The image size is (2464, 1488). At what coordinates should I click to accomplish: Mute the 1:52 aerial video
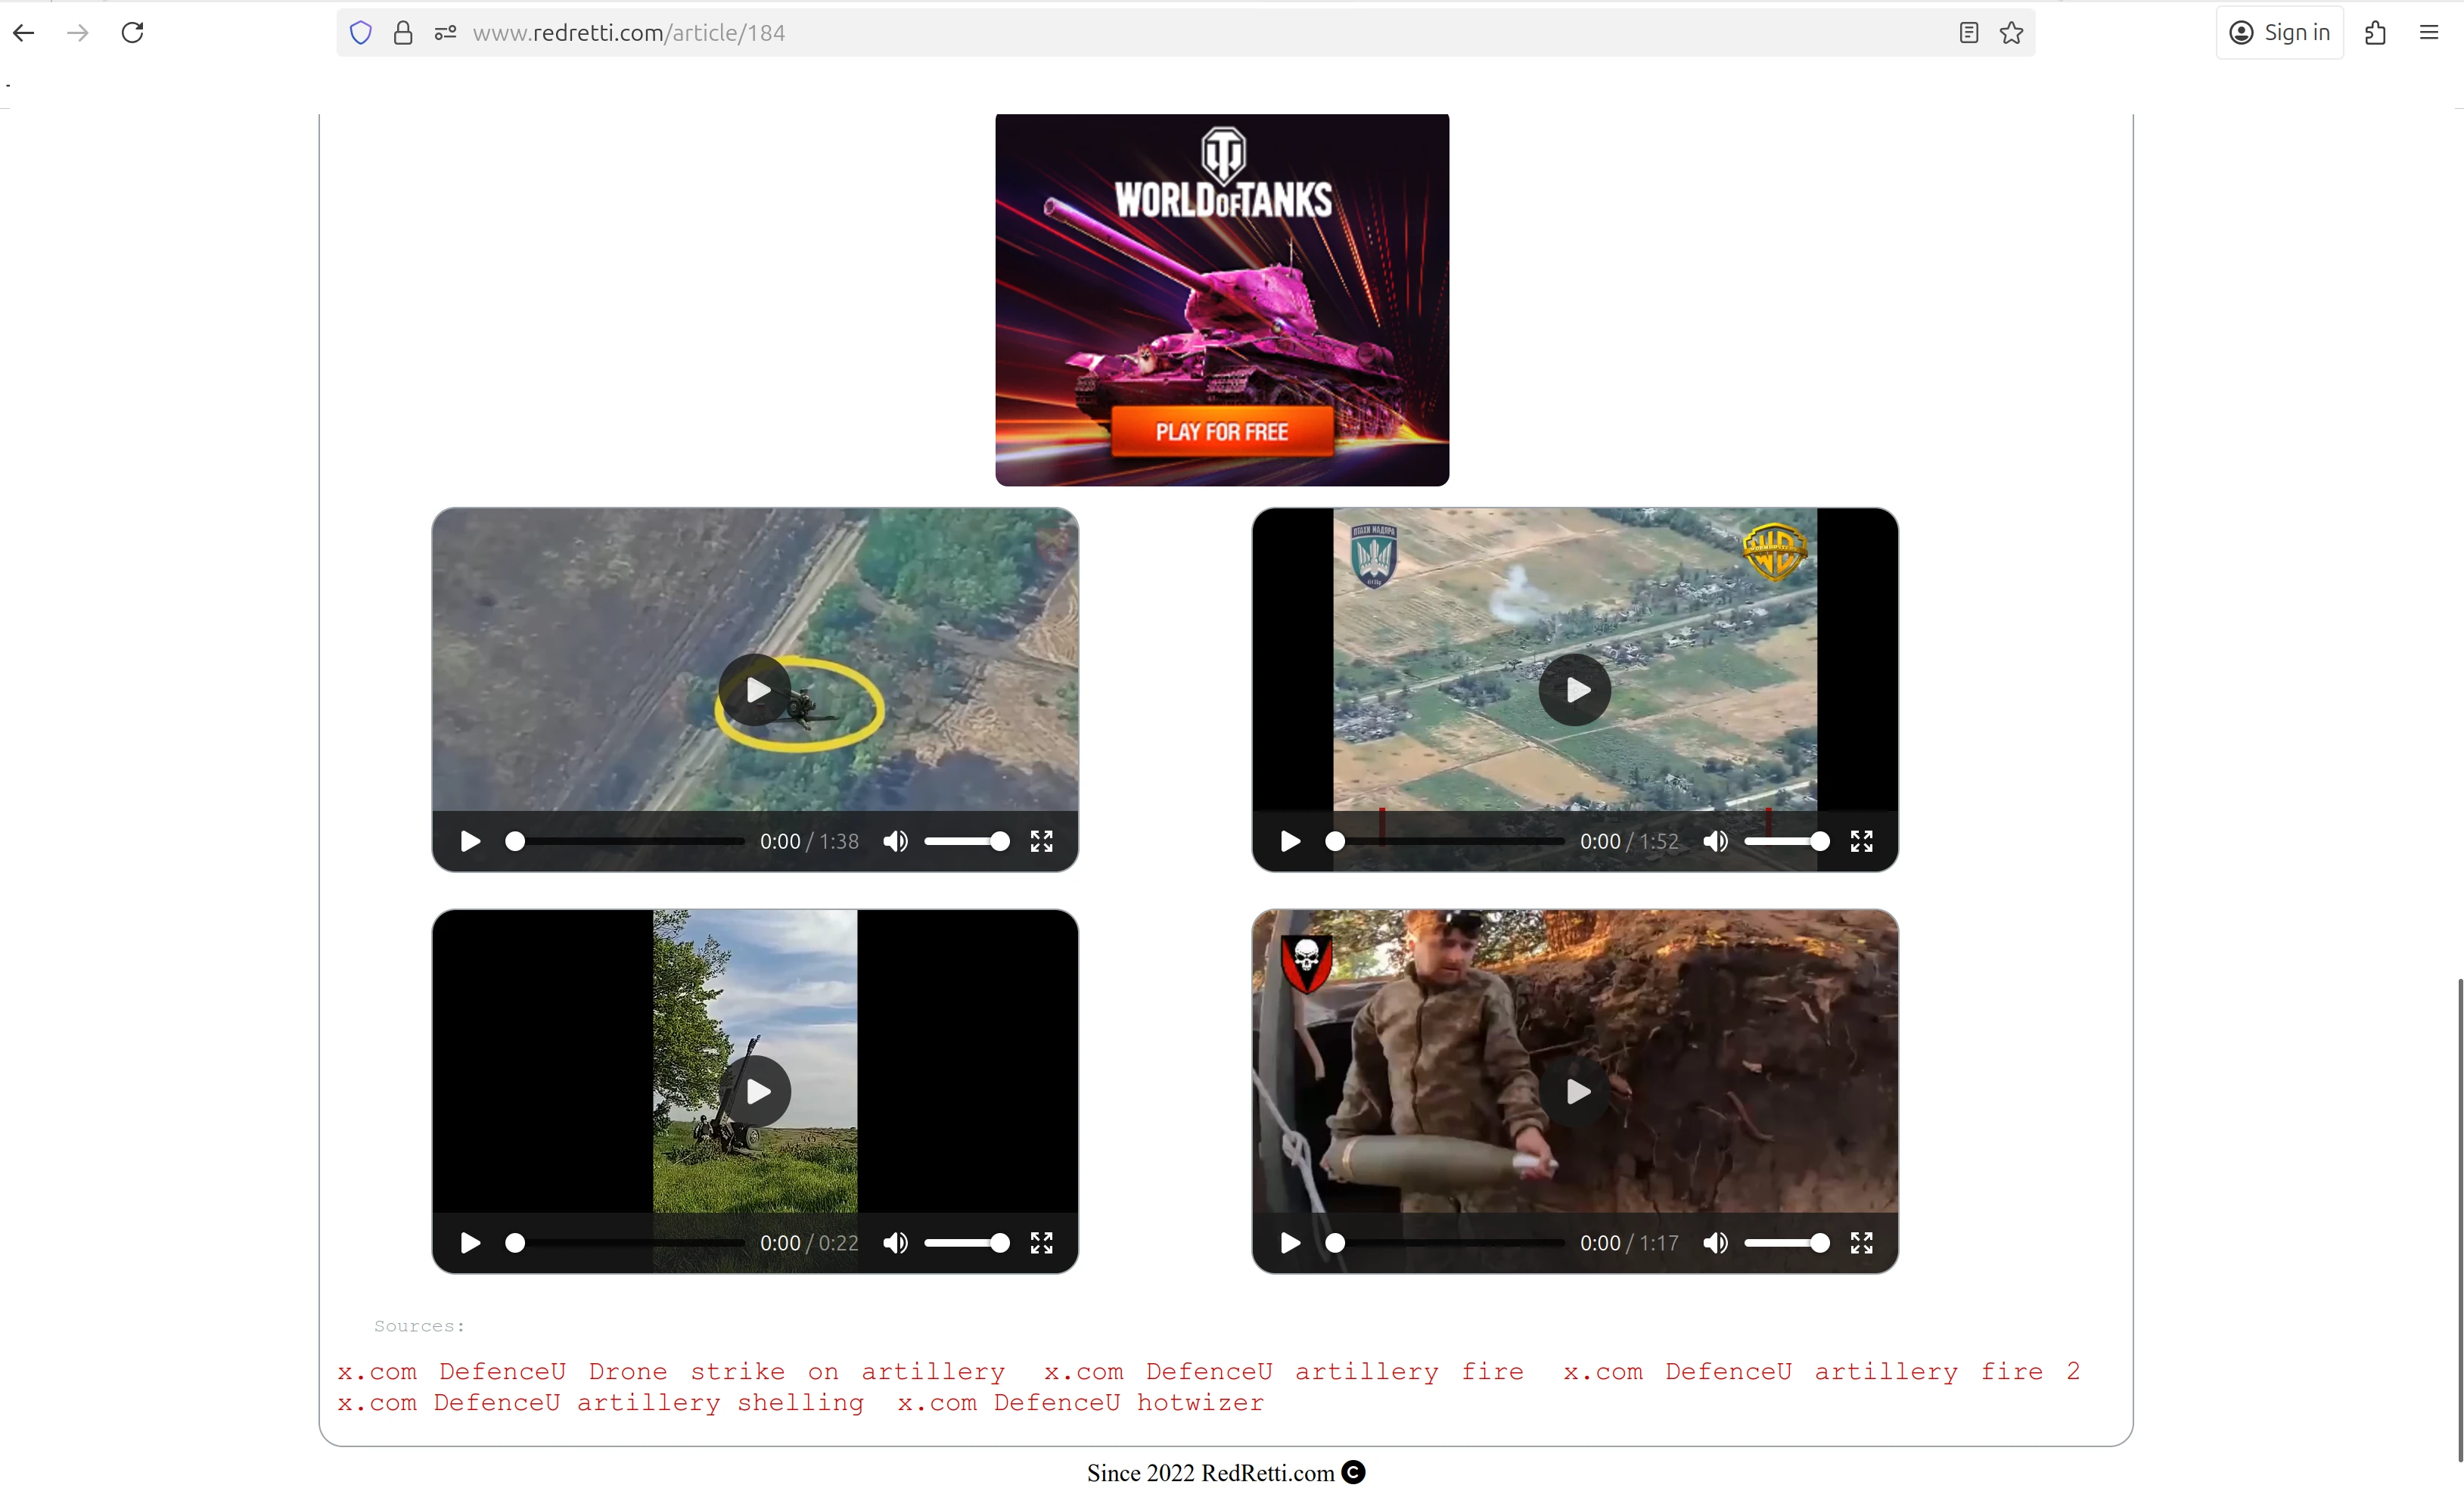[1715, 841]
